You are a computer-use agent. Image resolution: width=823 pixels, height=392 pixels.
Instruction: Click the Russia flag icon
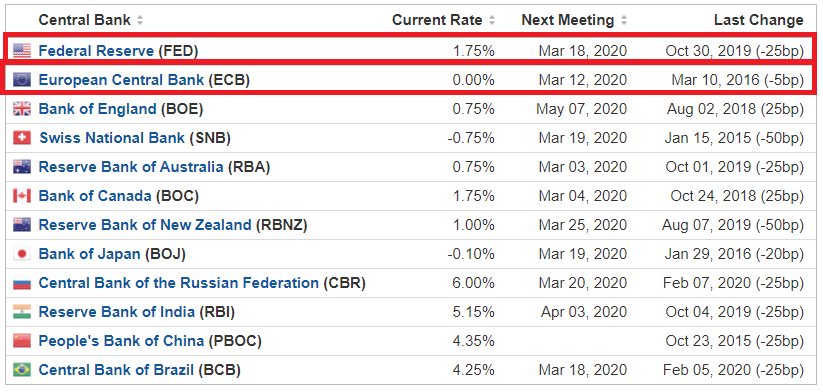coord(22,283)
